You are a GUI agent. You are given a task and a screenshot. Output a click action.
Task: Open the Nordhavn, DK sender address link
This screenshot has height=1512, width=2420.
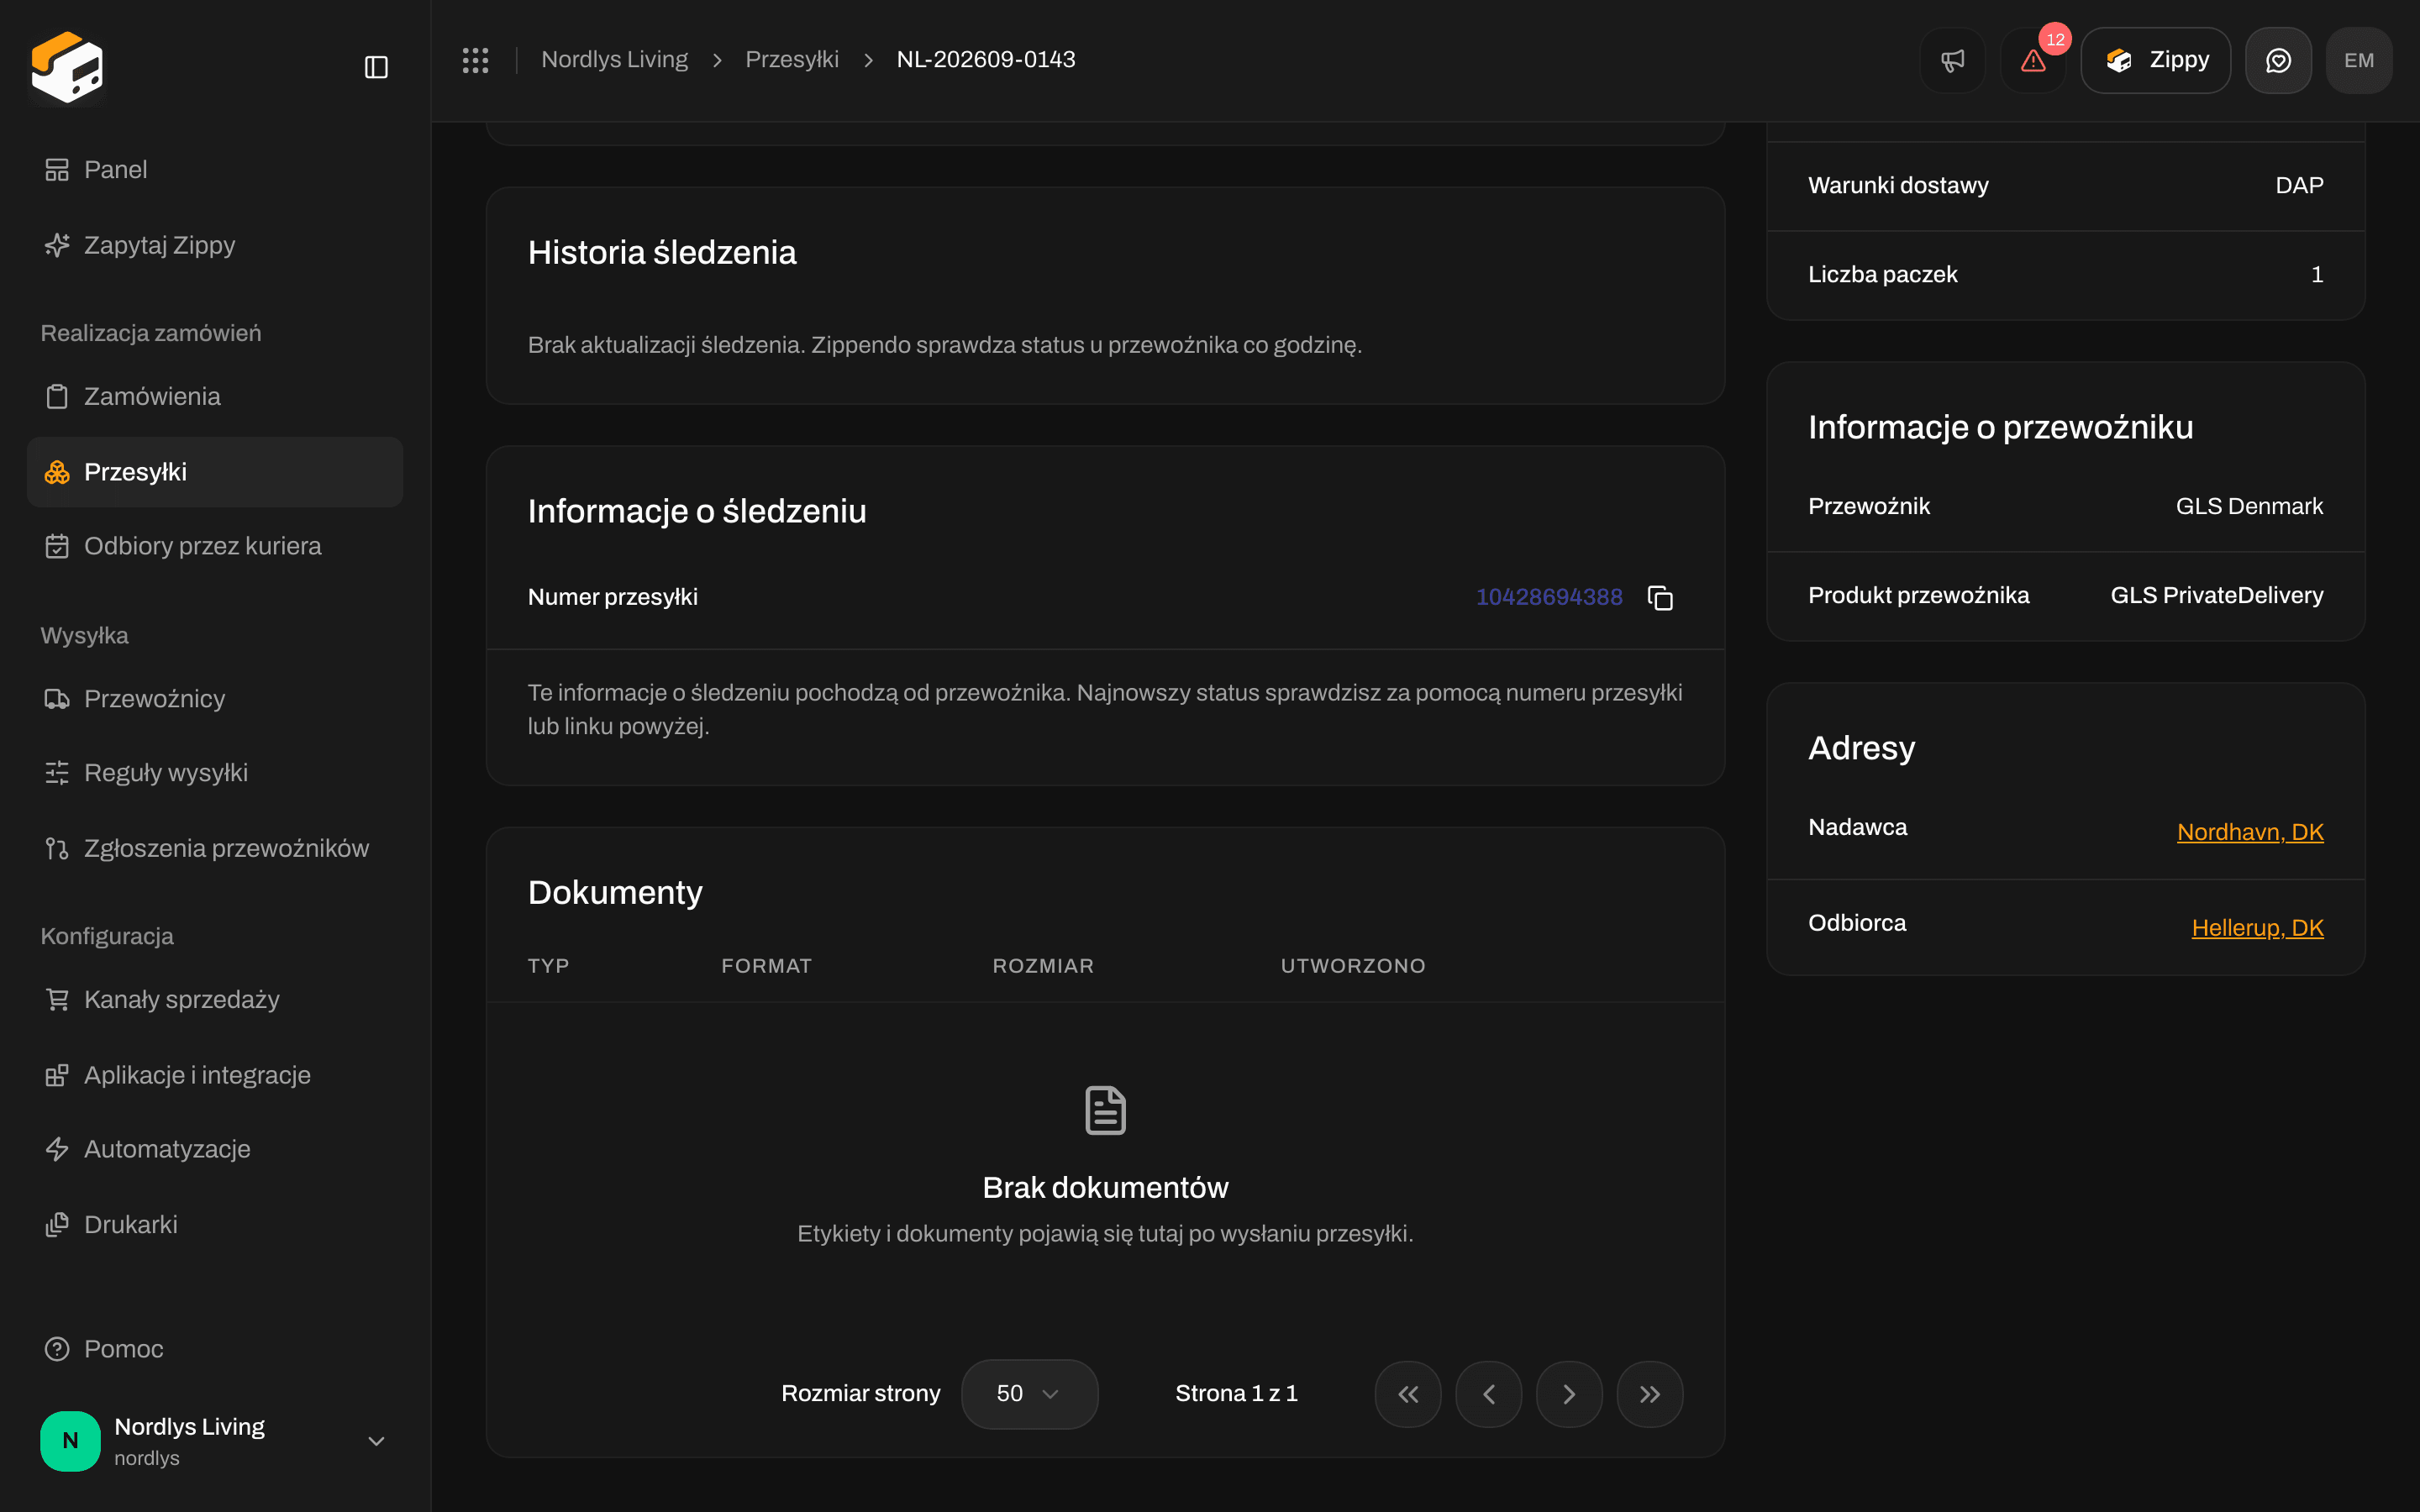[x=2250, y=832]
